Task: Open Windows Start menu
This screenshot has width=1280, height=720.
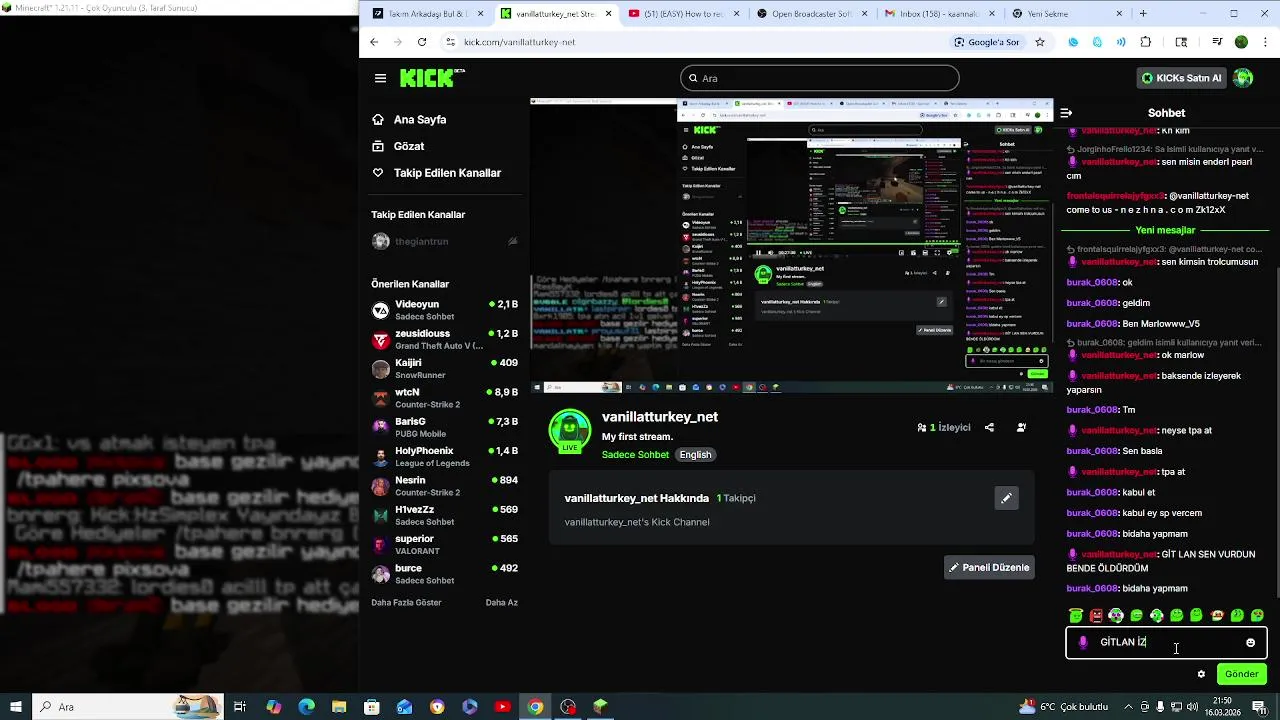Action: coord(14,707)
